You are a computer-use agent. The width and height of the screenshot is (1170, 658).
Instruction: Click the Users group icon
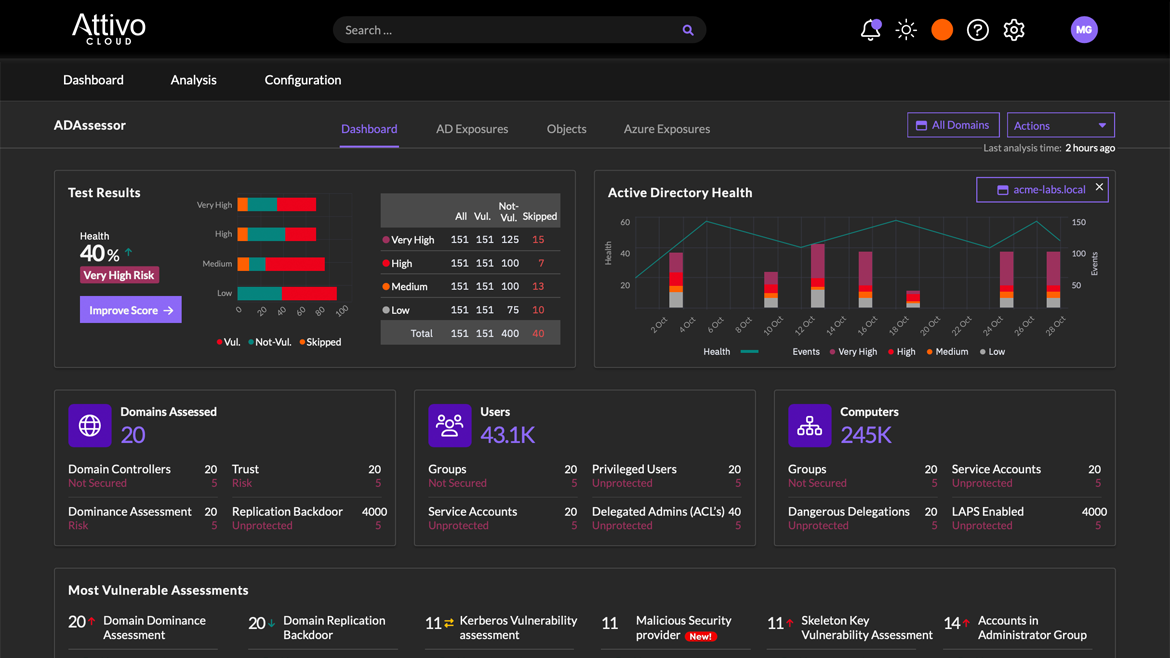[450, 426]
